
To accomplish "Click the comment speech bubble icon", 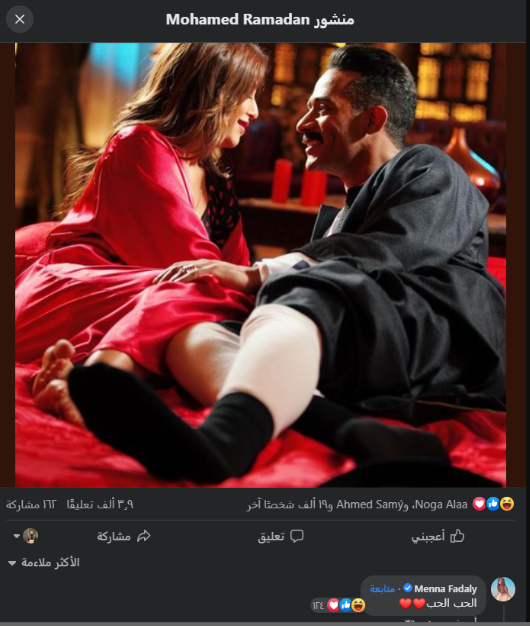I will [297, 536].
